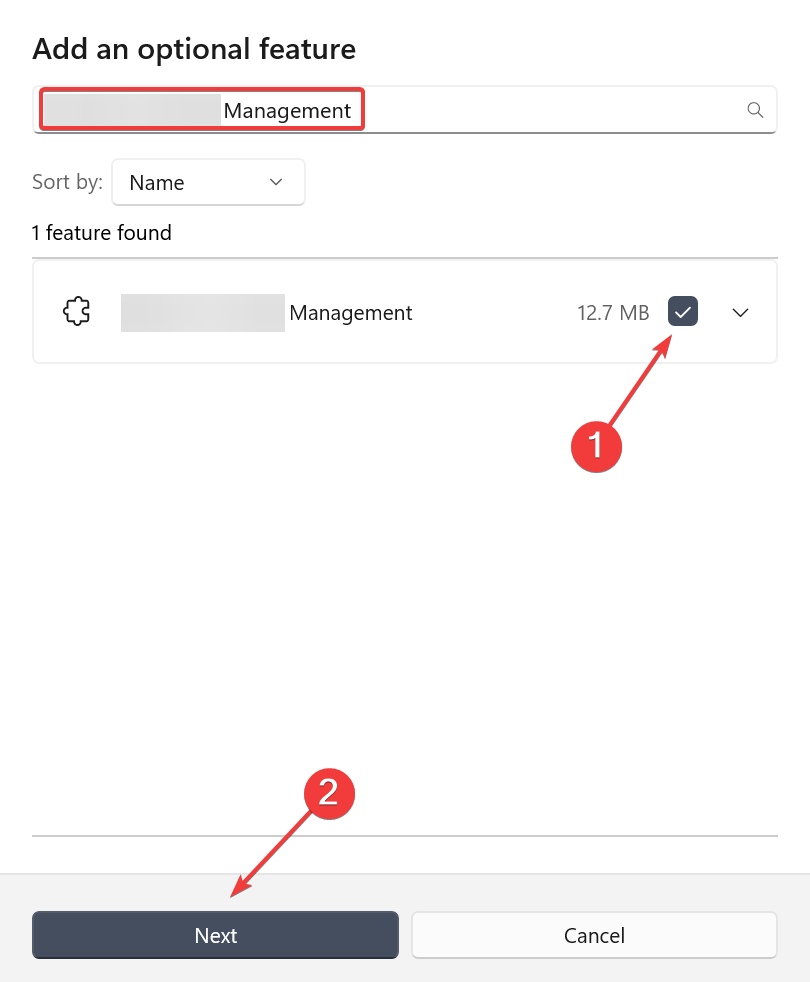
Task: Click the Next button
Action: point(215,935)
